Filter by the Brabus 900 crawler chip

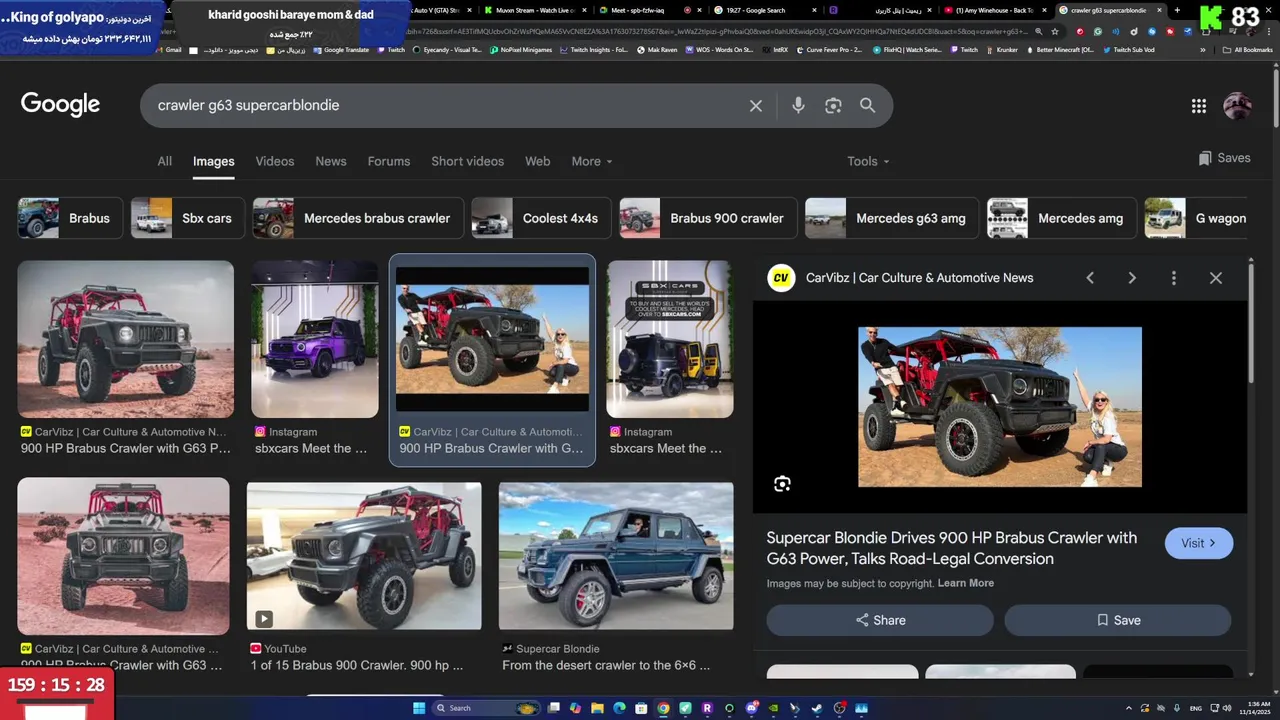click(x=708, y=218)
